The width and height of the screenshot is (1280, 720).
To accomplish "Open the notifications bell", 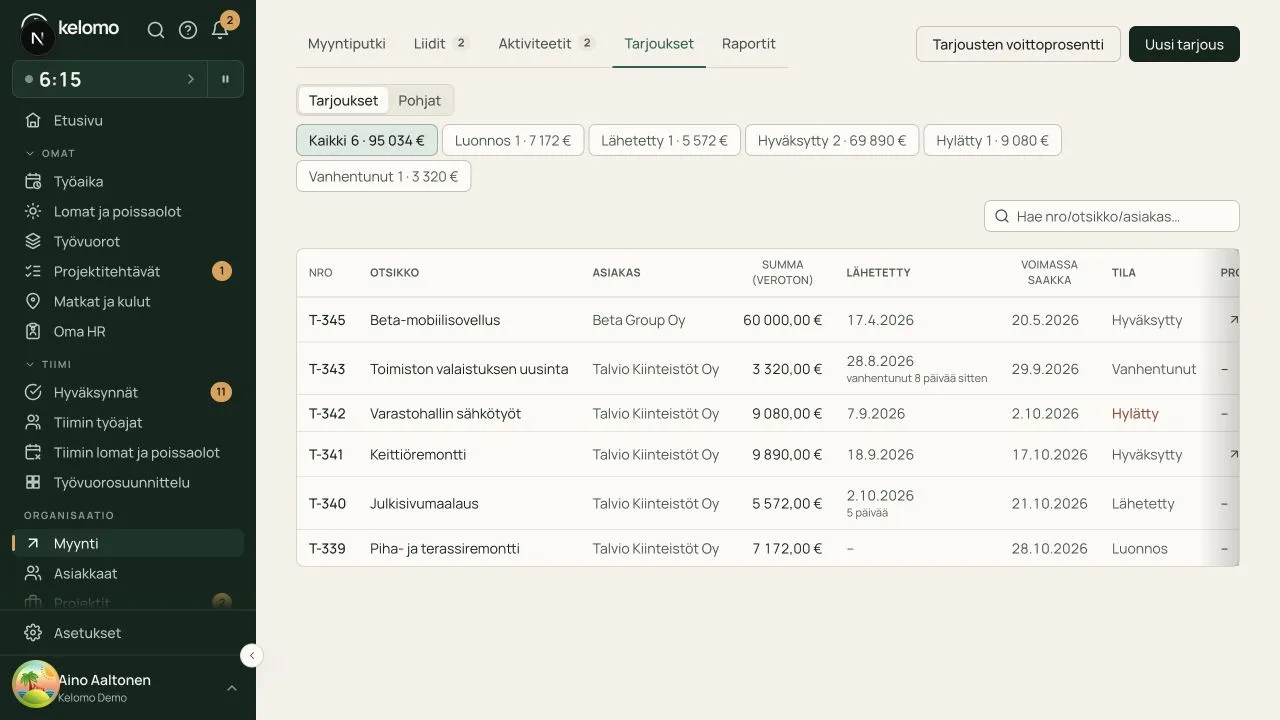I will [220, 30].
